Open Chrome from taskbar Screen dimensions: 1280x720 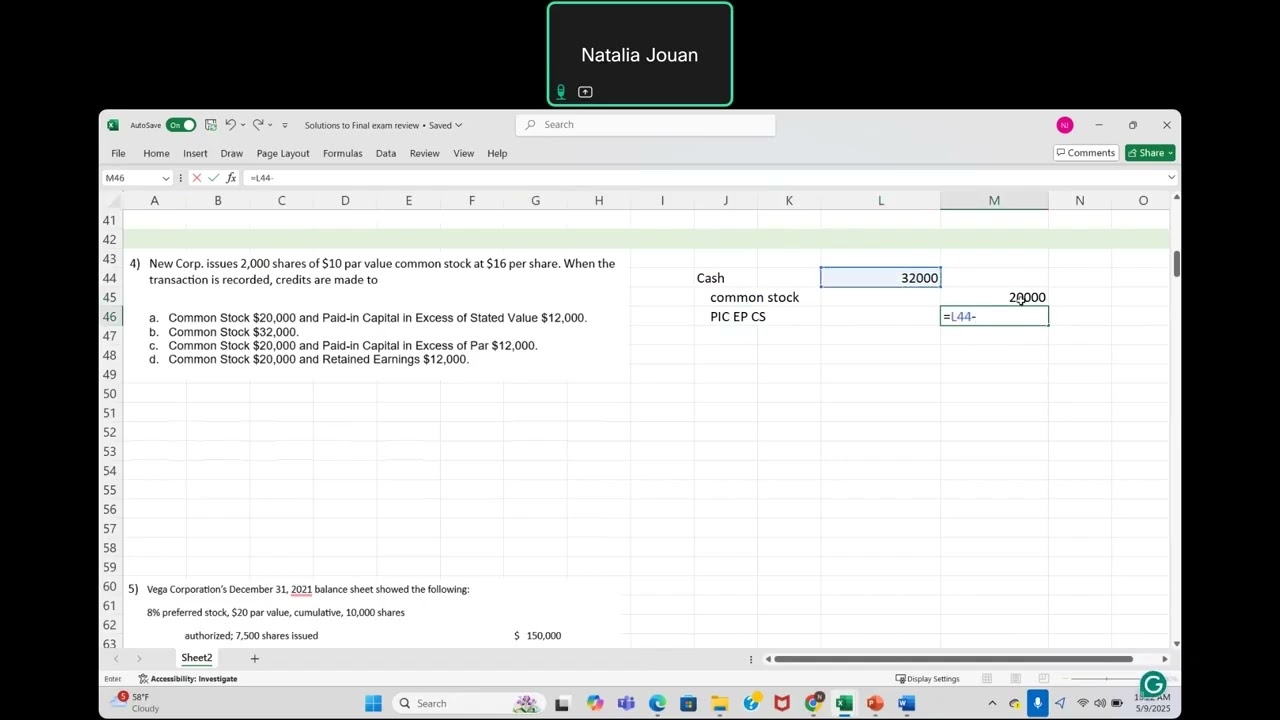tap(813, 703)
